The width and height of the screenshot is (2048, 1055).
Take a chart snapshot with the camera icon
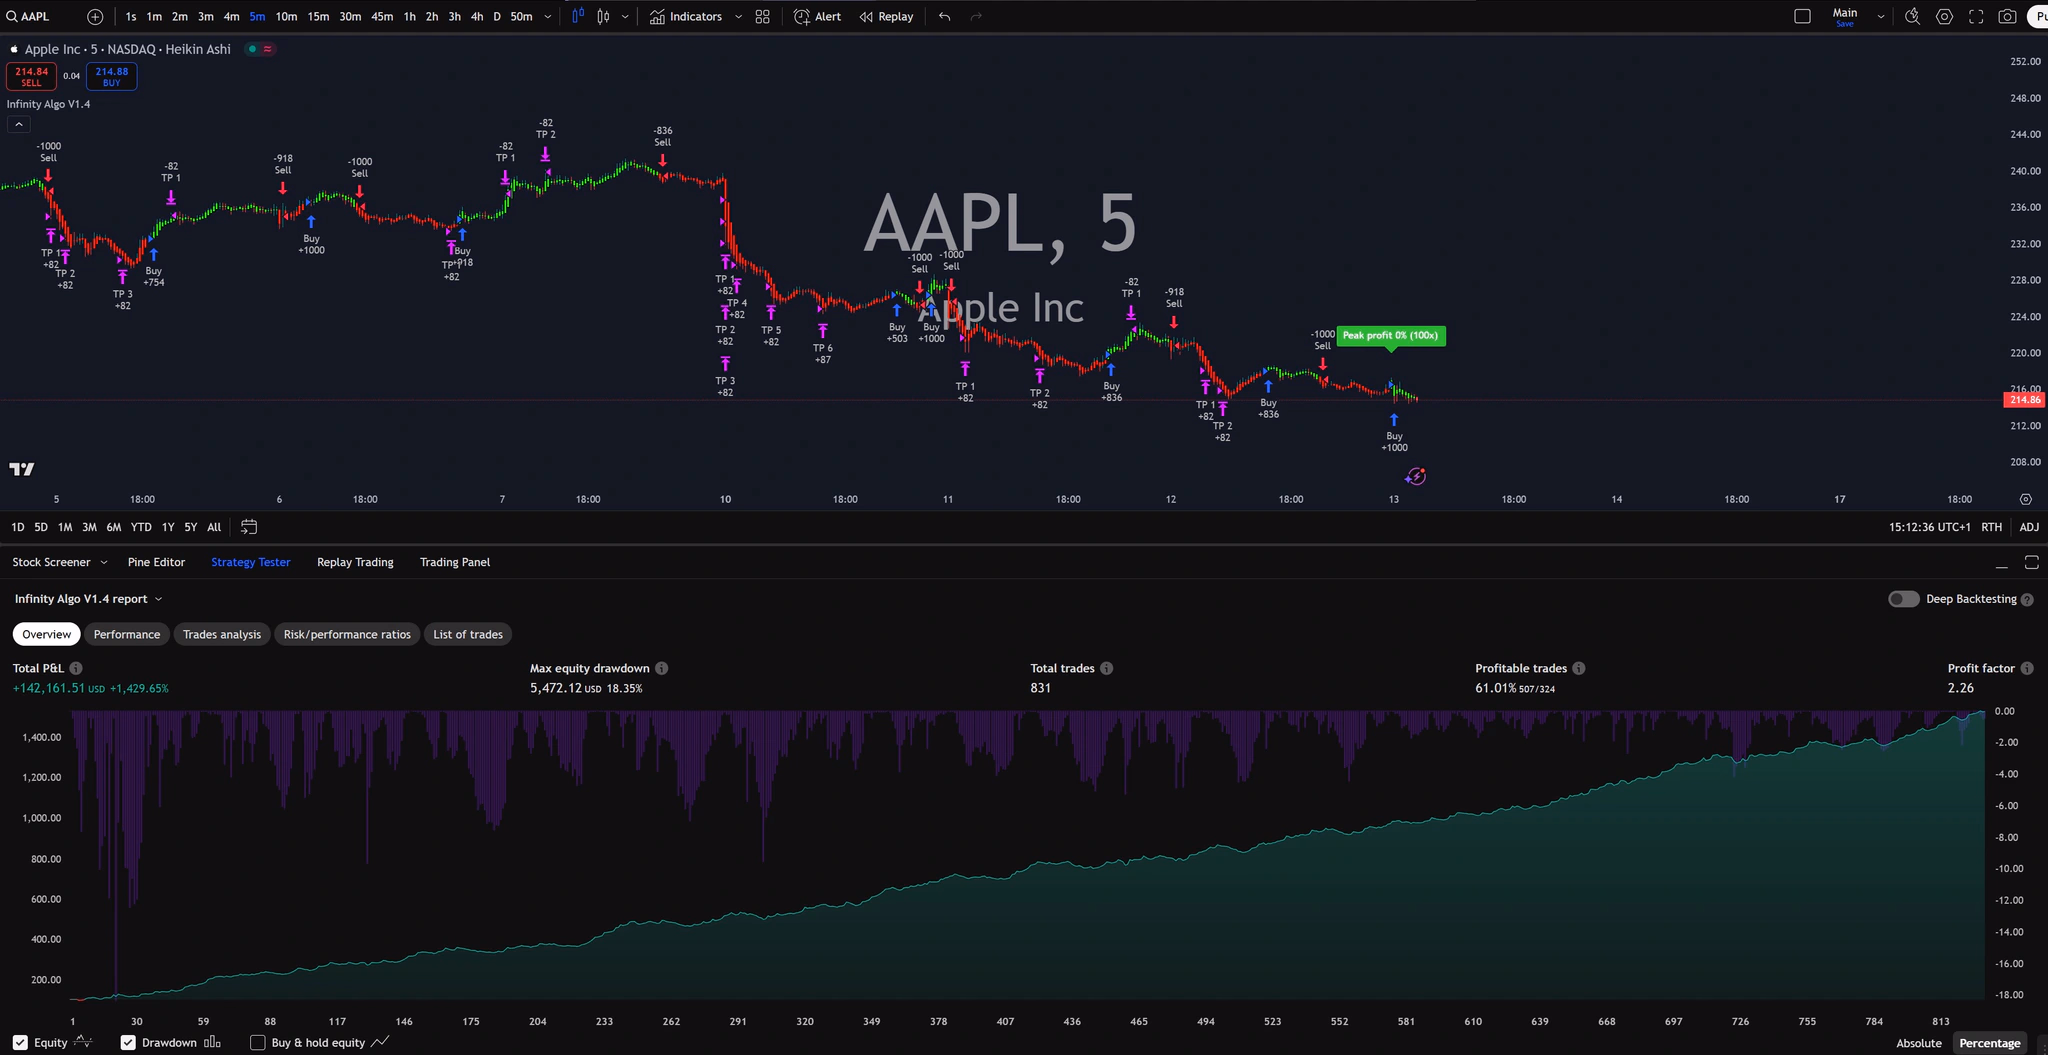pos(2008,16)
